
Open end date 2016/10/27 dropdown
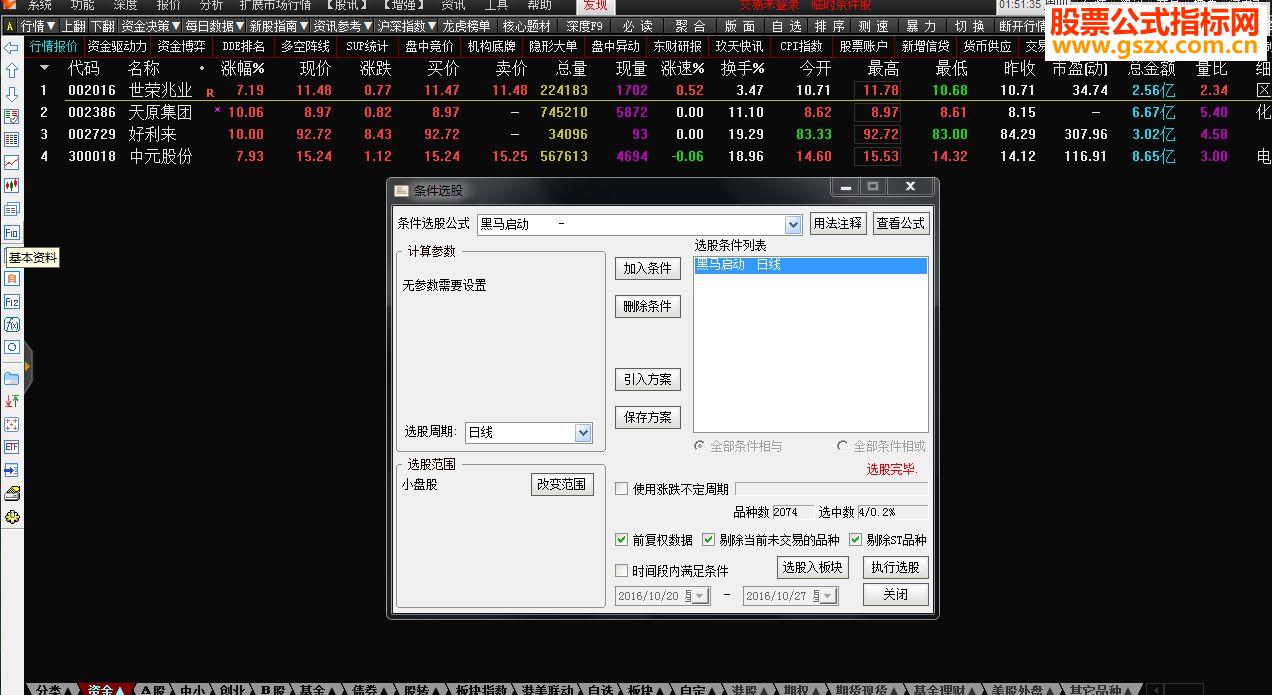point(829,596)
